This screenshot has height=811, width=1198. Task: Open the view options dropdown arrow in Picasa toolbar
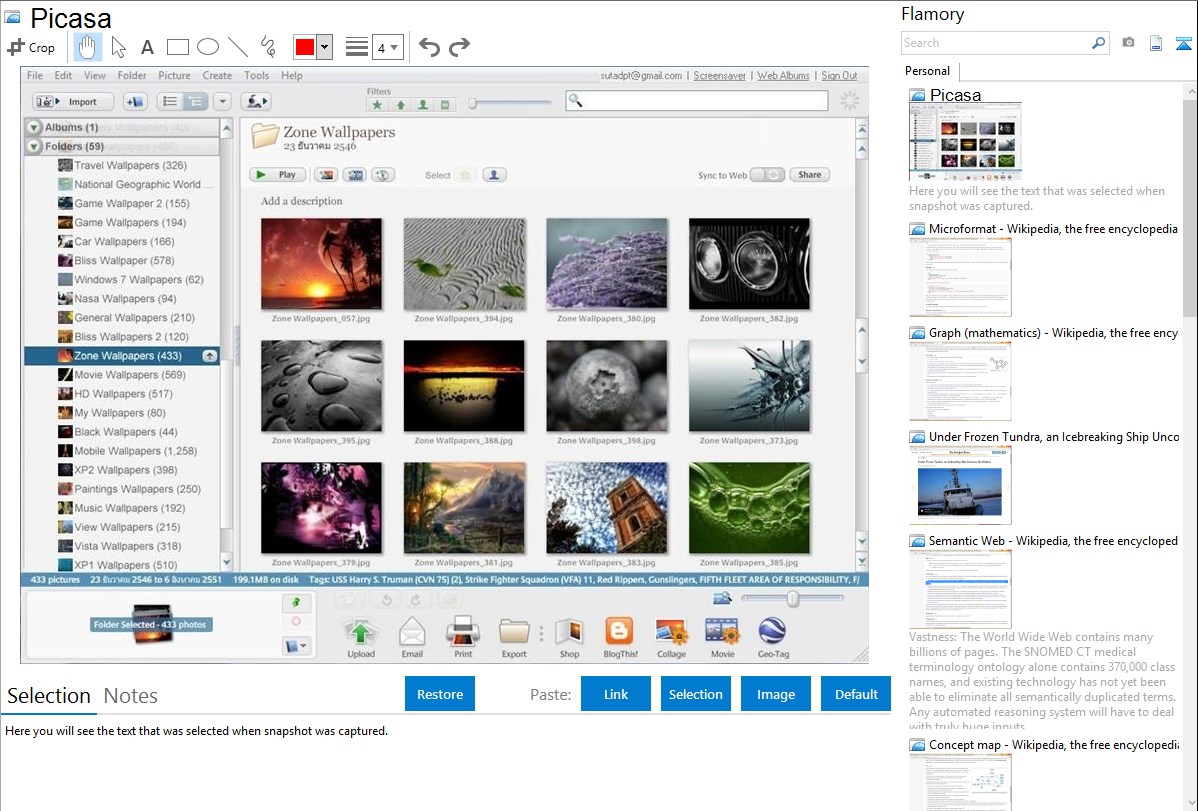point(222,102)
